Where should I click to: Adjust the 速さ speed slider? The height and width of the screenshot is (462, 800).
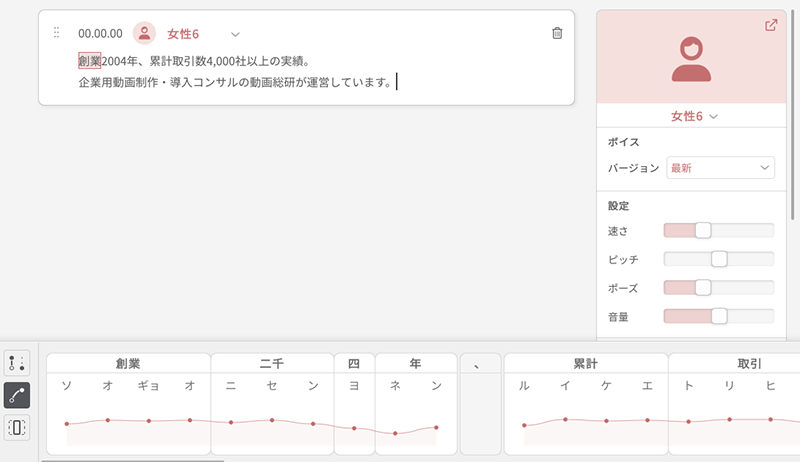pos(703,231)
